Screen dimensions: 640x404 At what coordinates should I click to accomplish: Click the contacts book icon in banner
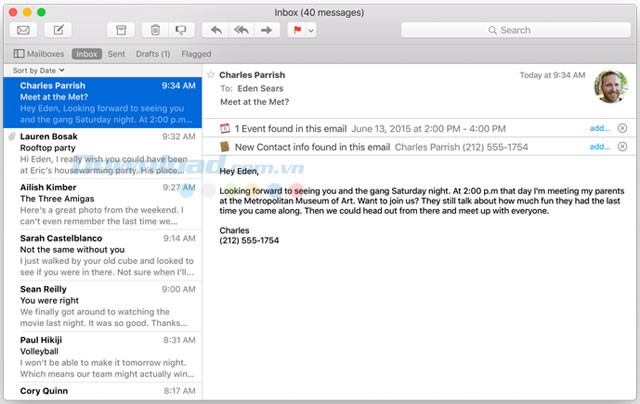225,147
